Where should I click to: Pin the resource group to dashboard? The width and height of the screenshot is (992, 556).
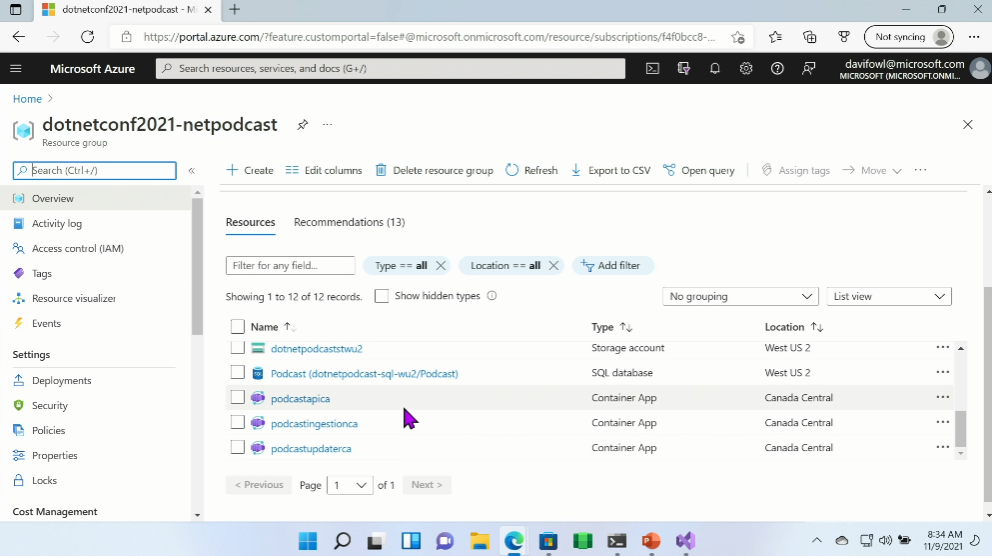click(302, 125)
